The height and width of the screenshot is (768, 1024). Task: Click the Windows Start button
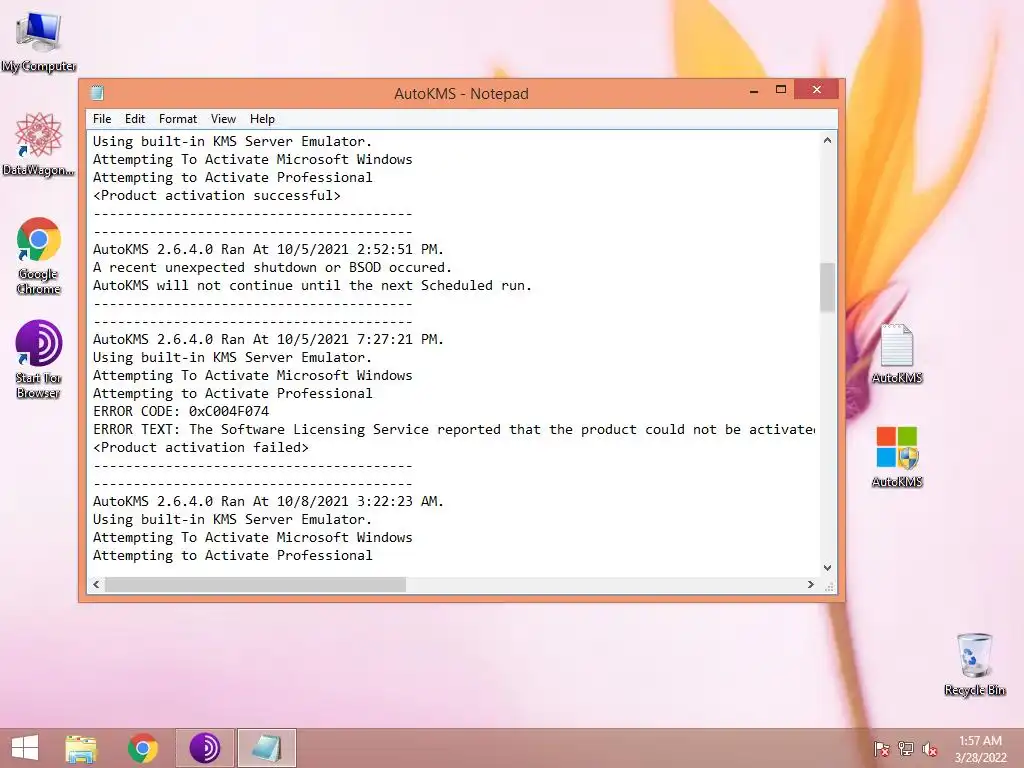(25, 748)
